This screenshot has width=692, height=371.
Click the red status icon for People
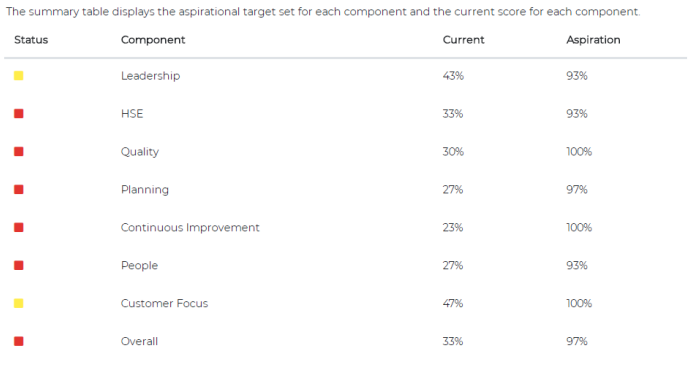click(x=19, y=266)
